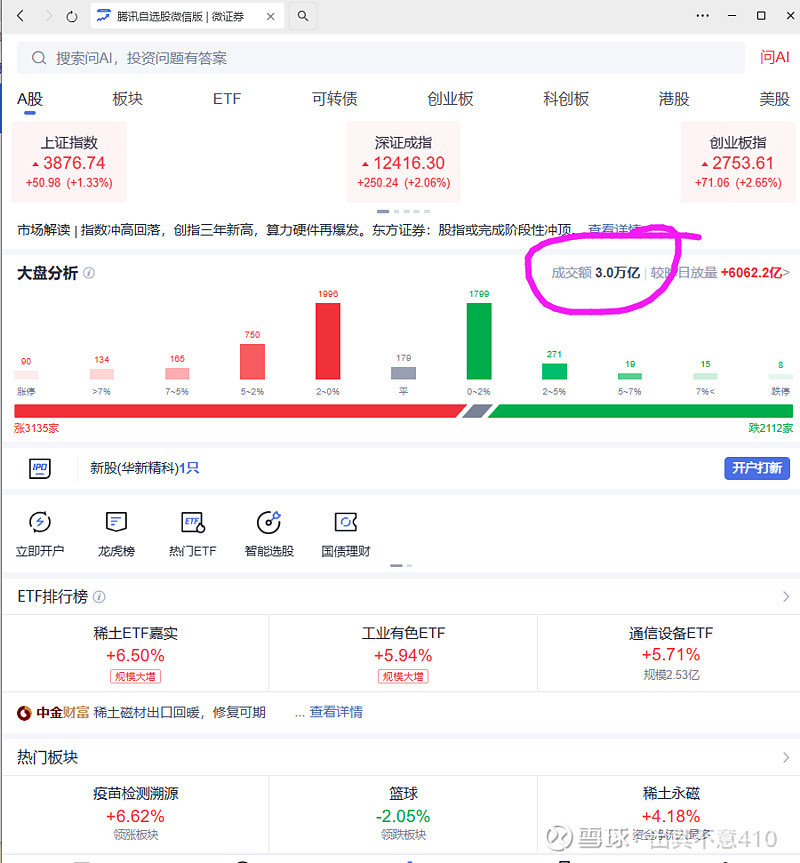This screenshot has height=863, width=800.
Task: Open the search magnifier beside the tab
Action: pyautogui.click(x=303, y=16)
